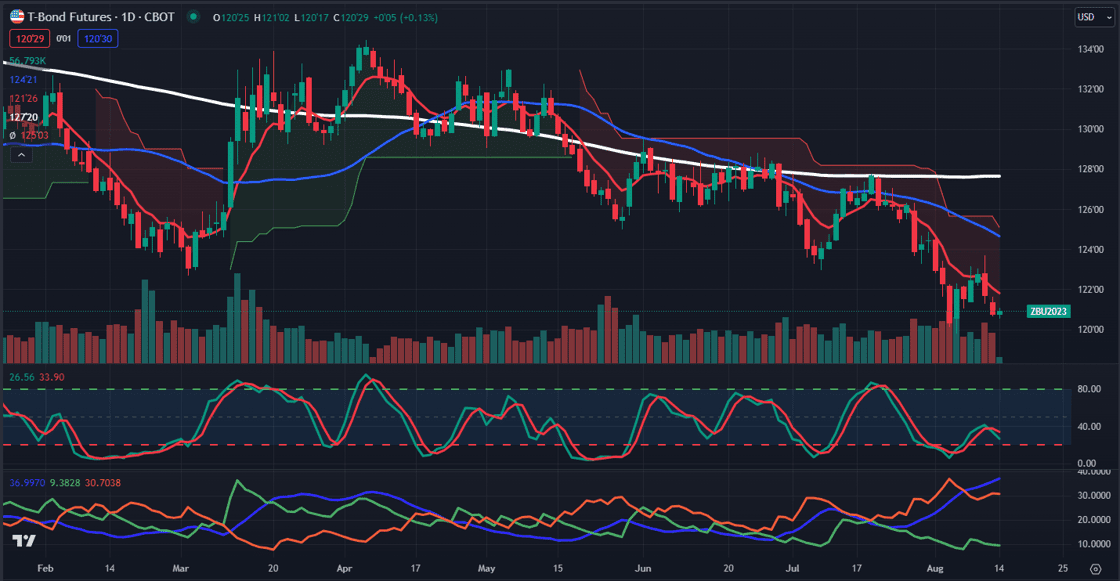Click the Jul date on time axis
Viewport: 1120px width, 581px height.
(792, 569)
